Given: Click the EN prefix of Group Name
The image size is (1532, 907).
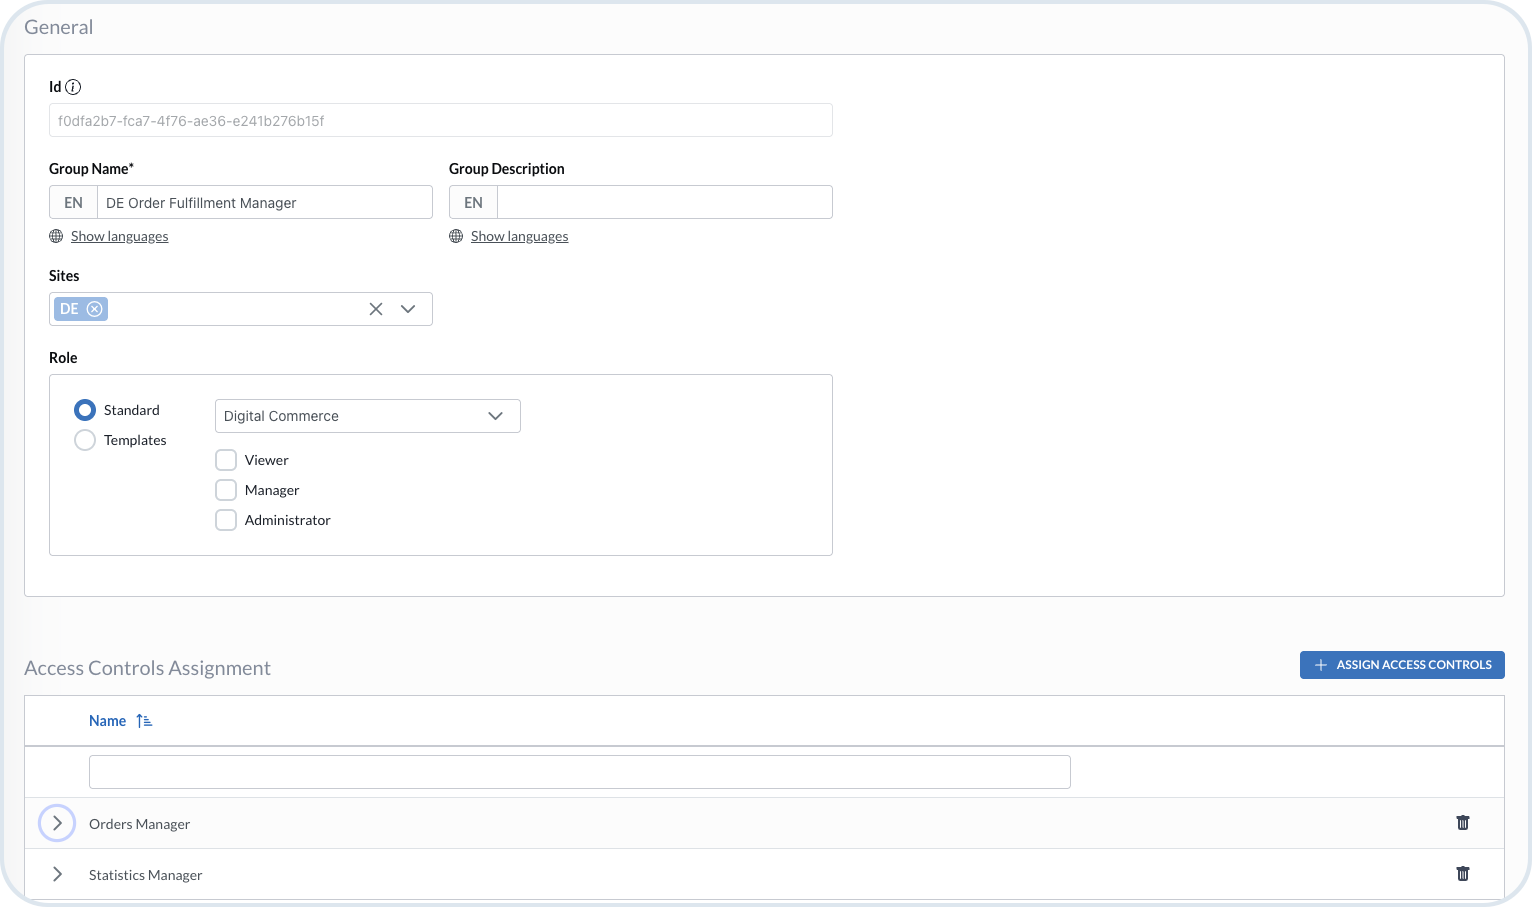Looking at the screenshot, I should [x=73, y=202].
